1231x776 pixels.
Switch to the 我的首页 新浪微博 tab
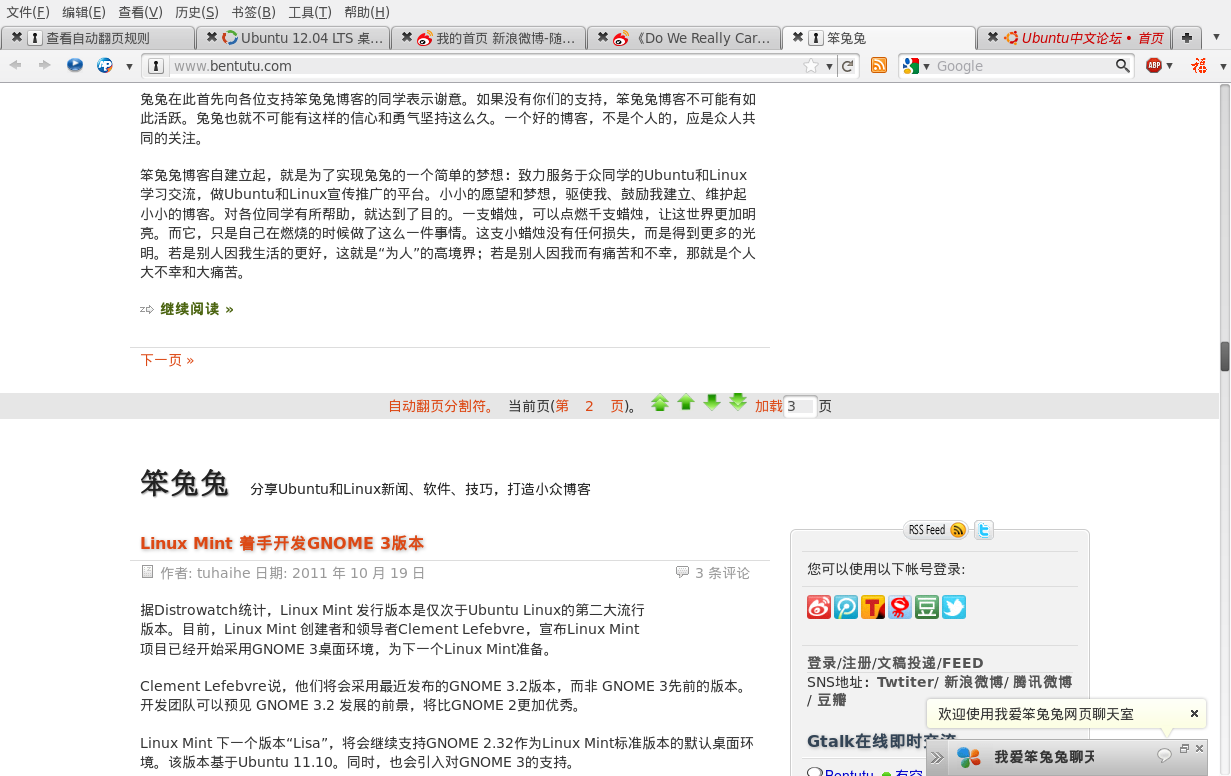(489, 38)
